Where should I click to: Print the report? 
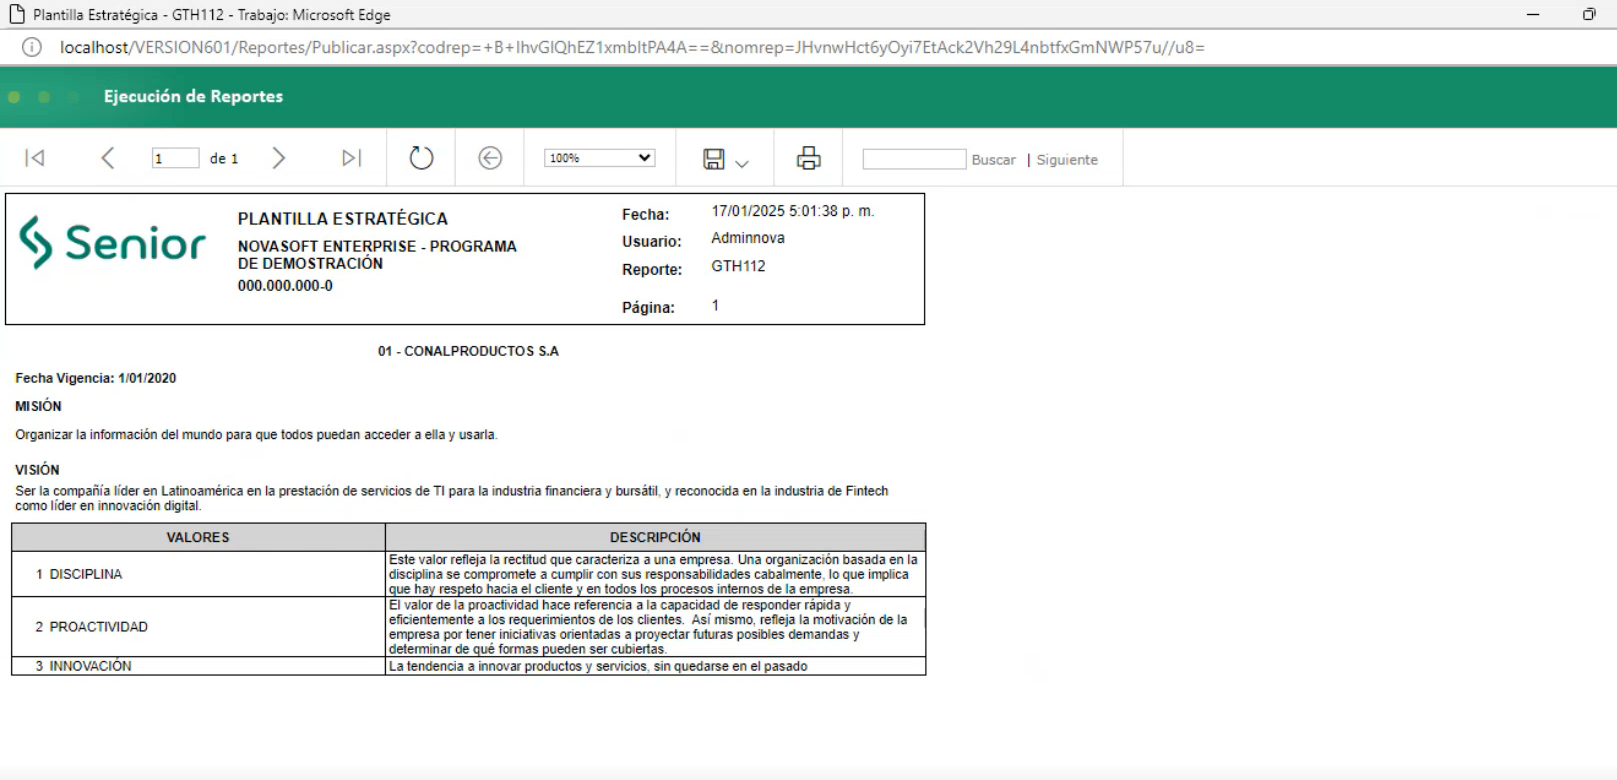pyautogui.click(x=809, y=158)
